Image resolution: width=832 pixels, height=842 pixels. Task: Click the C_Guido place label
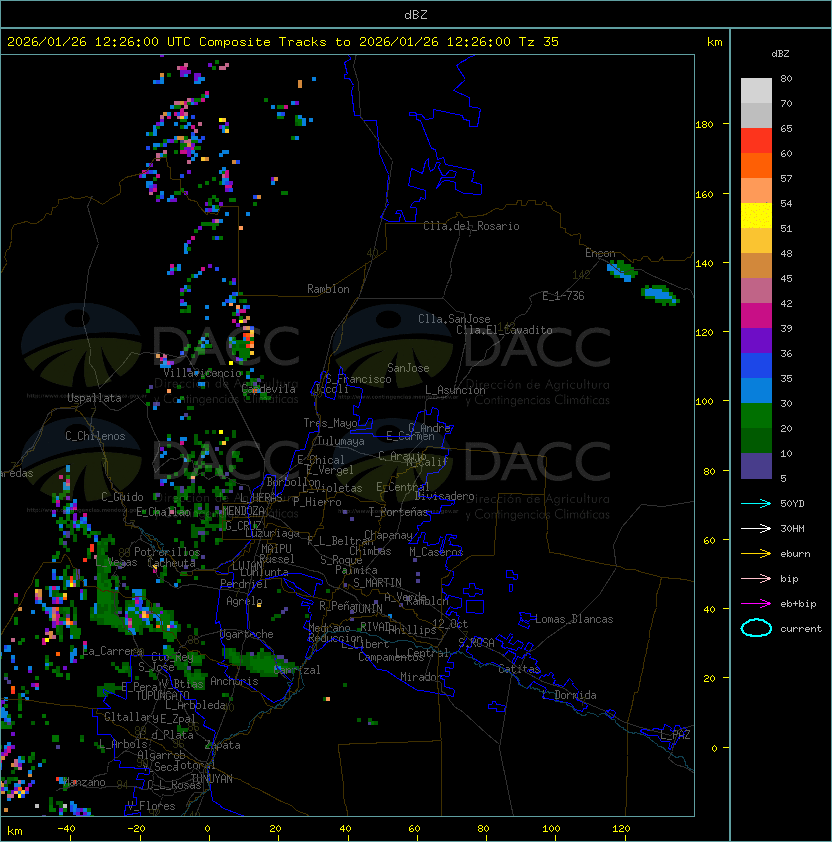click(x=122, y=497)
